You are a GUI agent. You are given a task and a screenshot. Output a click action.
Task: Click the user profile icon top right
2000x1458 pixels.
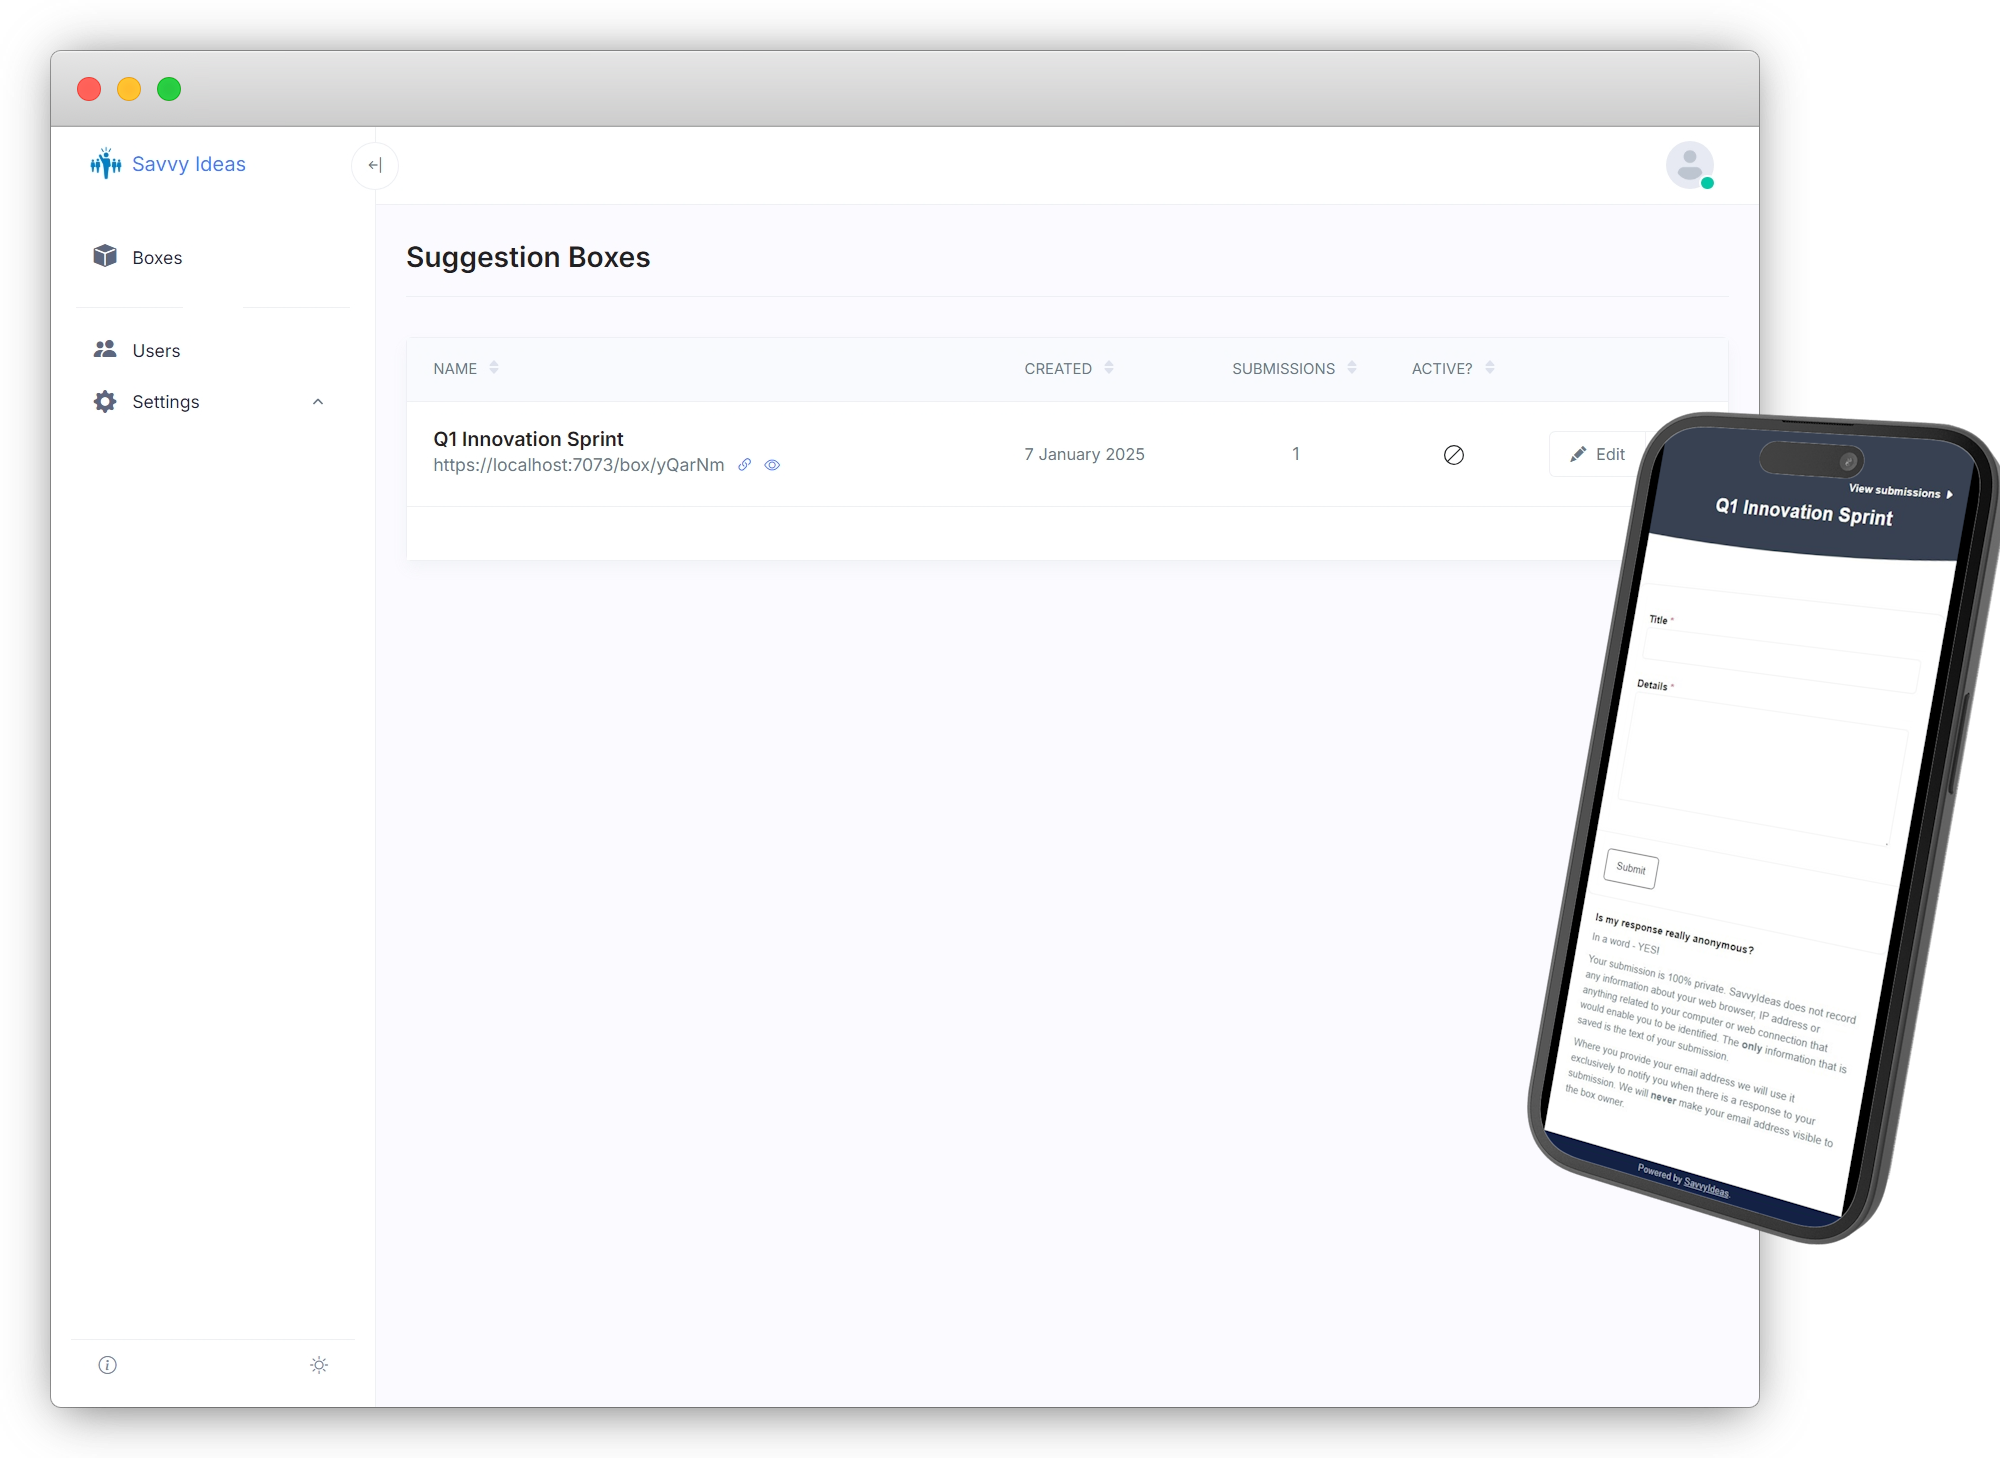[1689, 165]
